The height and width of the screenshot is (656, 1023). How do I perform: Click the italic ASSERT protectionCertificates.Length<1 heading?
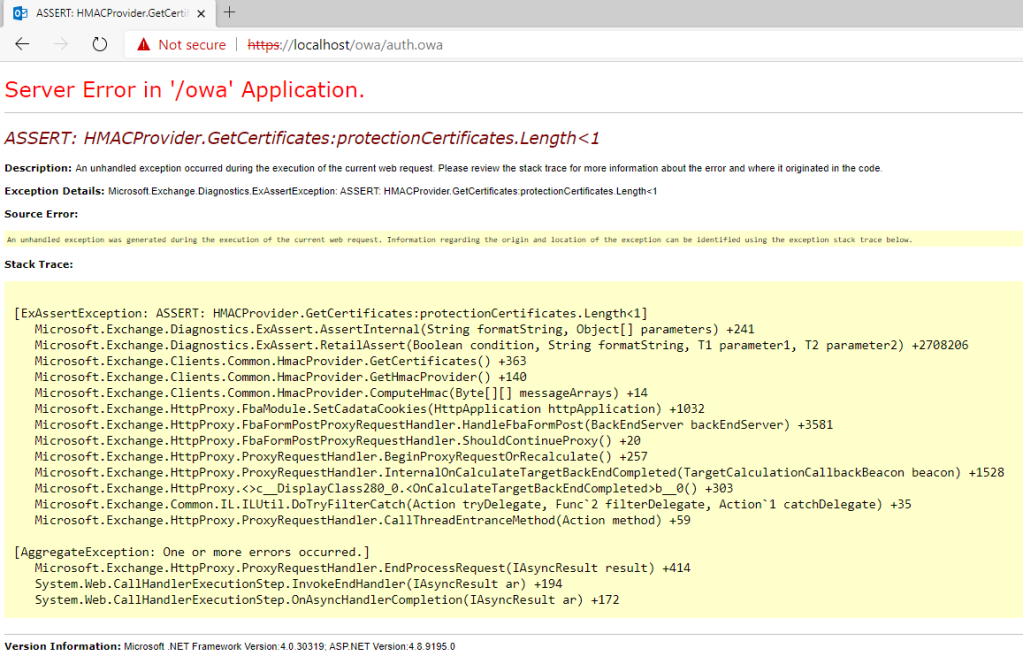[302, 138]
